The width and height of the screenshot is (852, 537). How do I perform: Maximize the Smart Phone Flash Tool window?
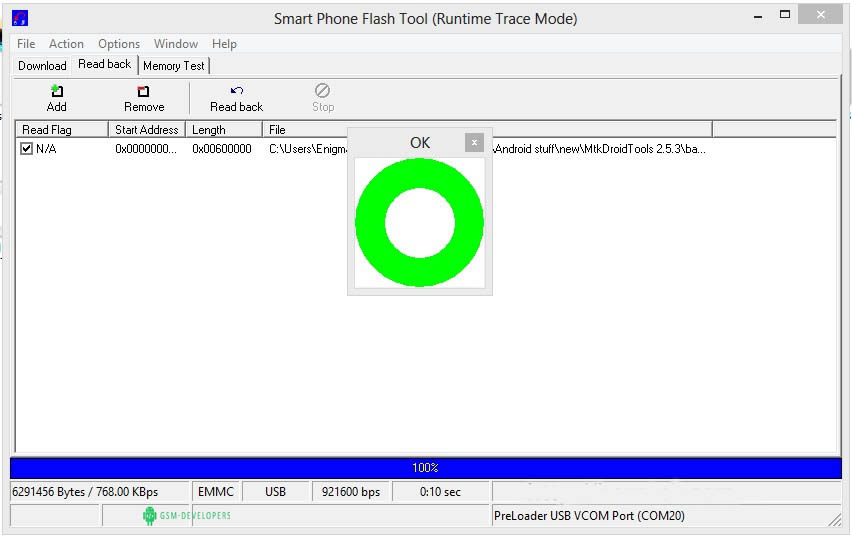[785, 15]
